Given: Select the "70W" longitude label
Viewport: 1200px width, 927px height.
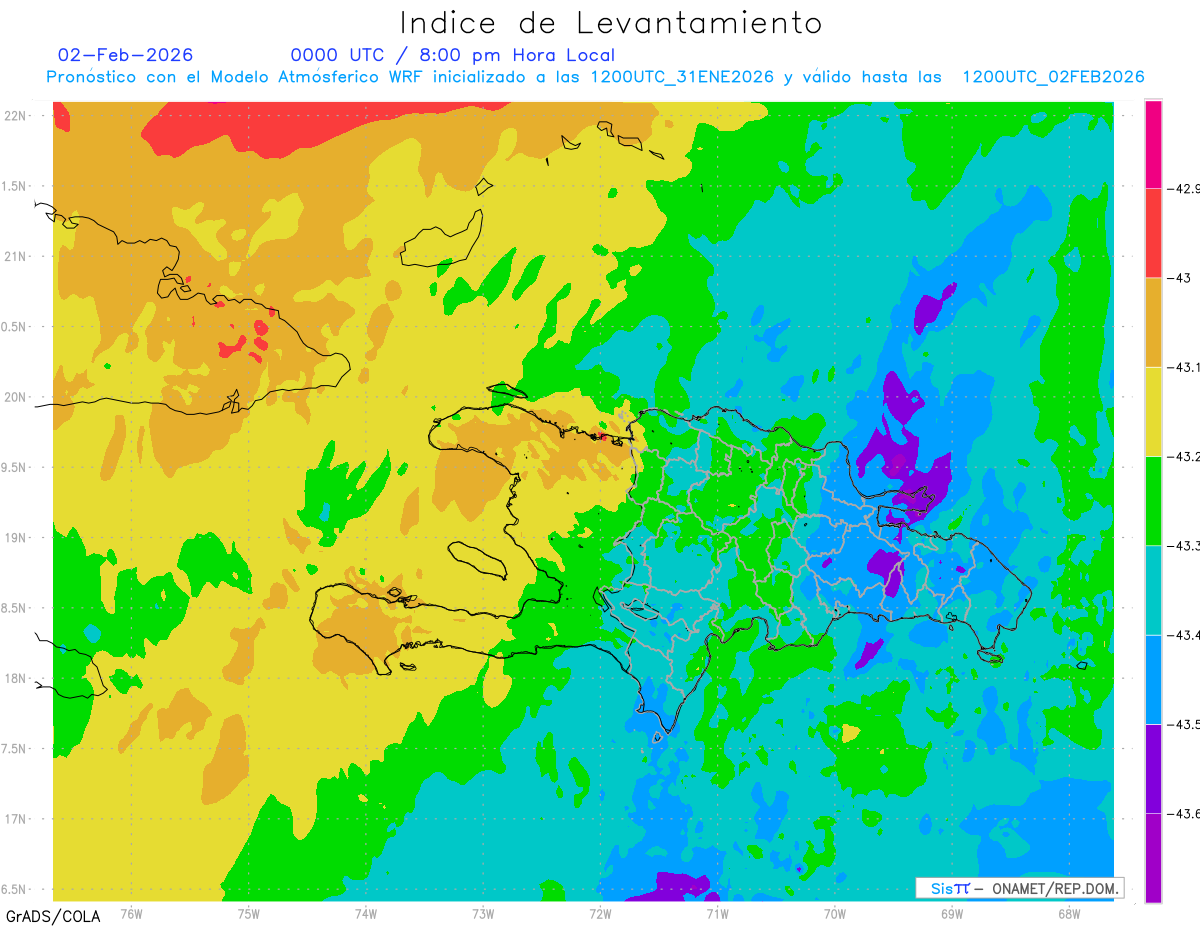Looking at the screenshot, I should pyautogui.click(x=835, y=913).
